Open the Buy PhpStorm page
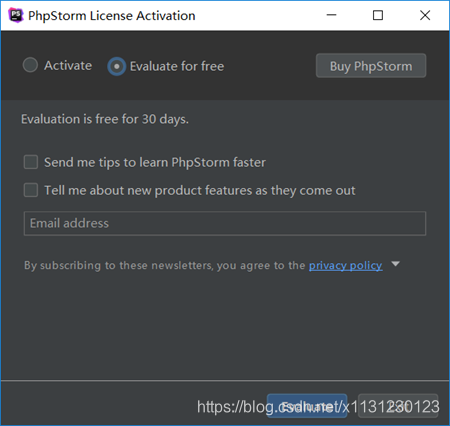This screenshot has height=426, width=450. pyautogui.click(x=371, y=66)
